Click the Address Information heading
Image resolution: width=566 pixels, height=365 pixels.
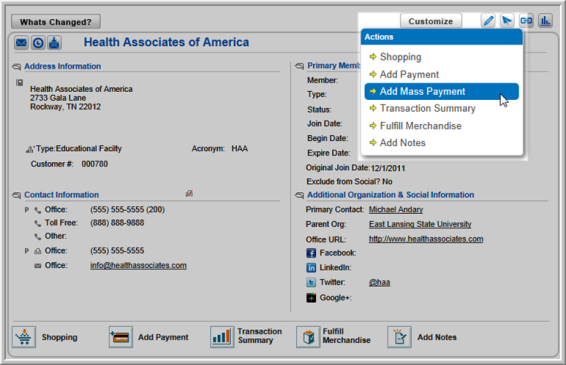[x=62, y=66]
